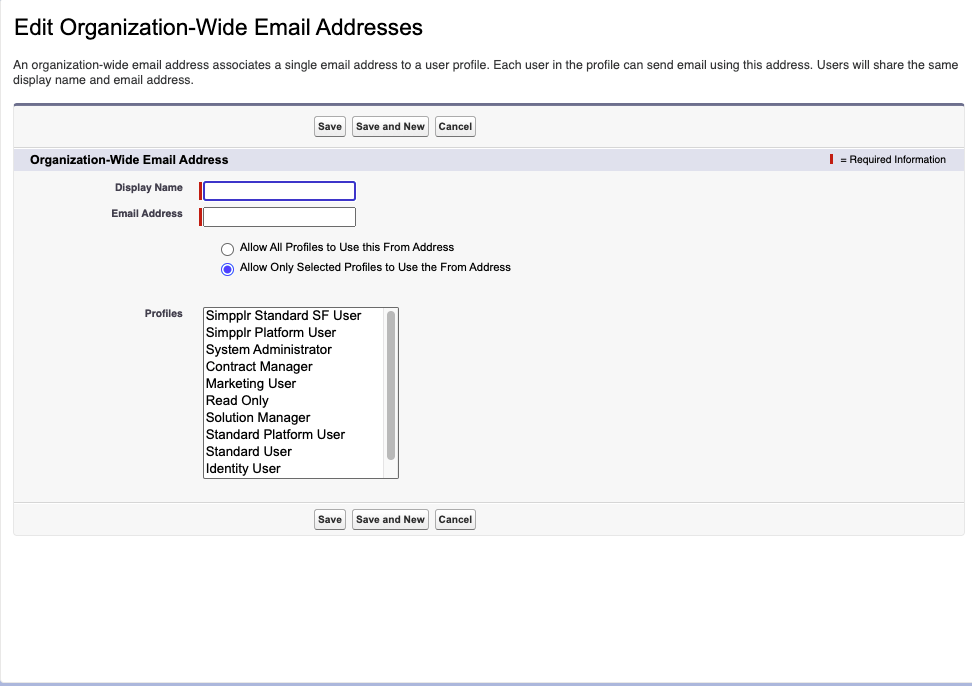Click the bottom Cancel button

(x=455, y=519)
